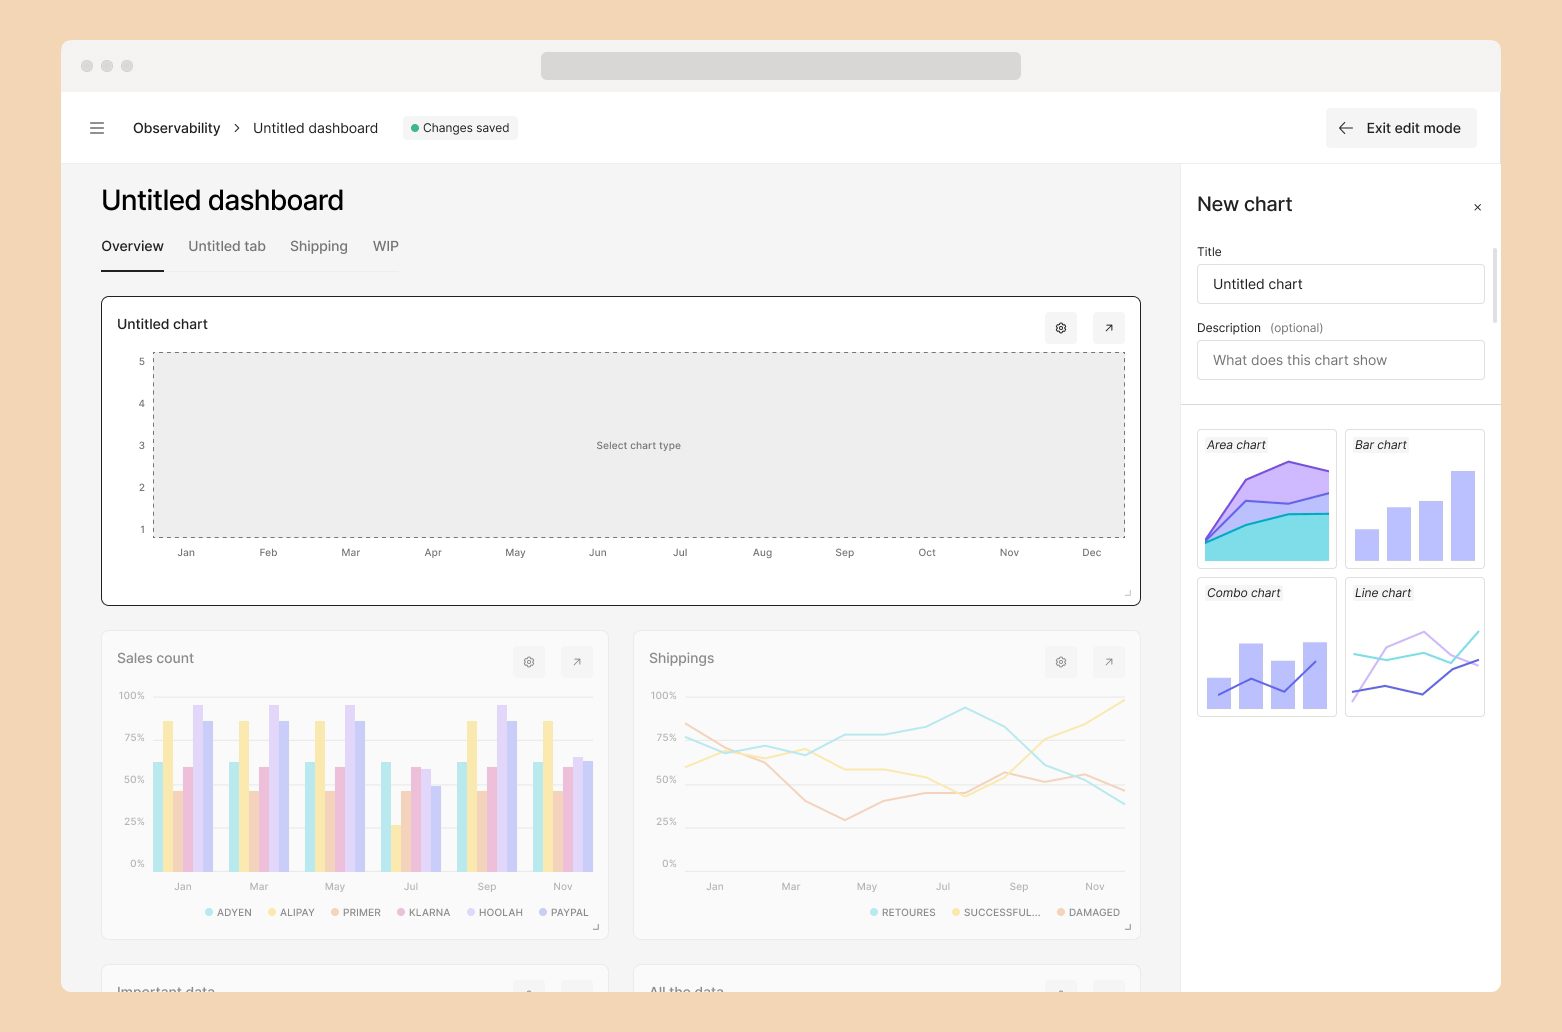Viewport: 1562px width, 1032px height.
Task: Toggle the ADYEN legend series
Action: (229, 913)
